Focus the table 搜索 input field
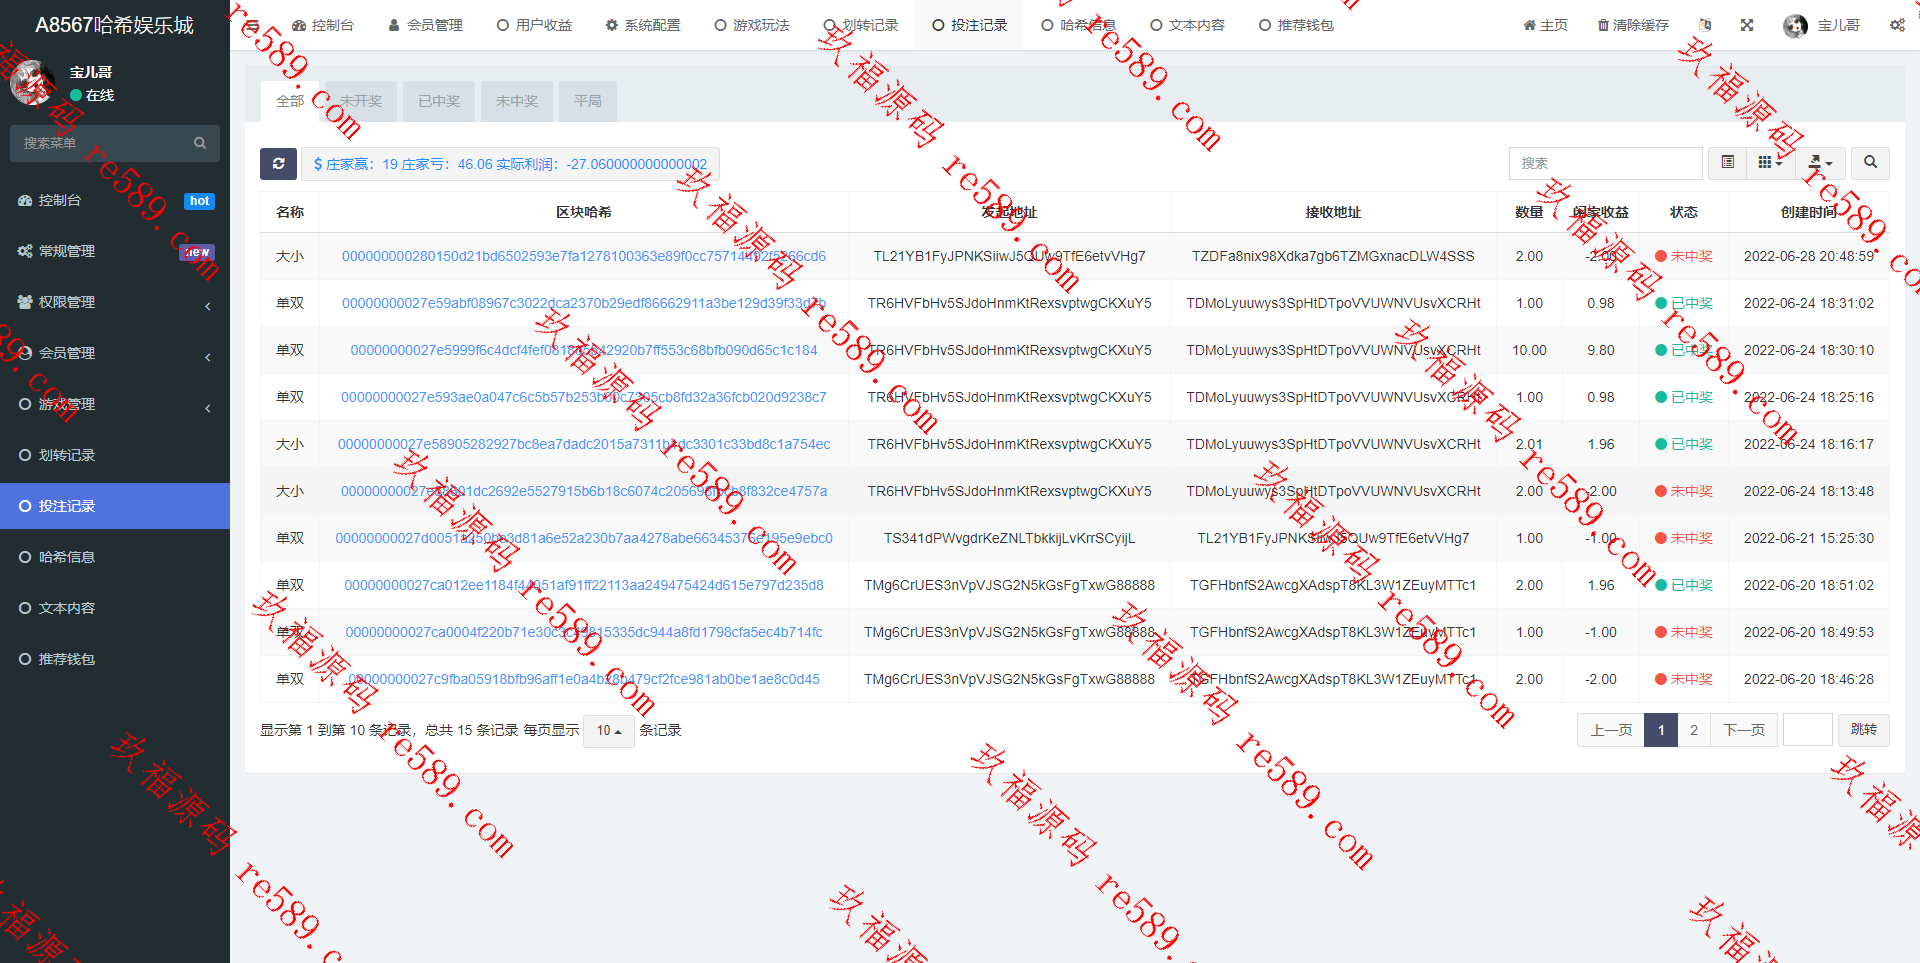 [x=1605, y=163]
